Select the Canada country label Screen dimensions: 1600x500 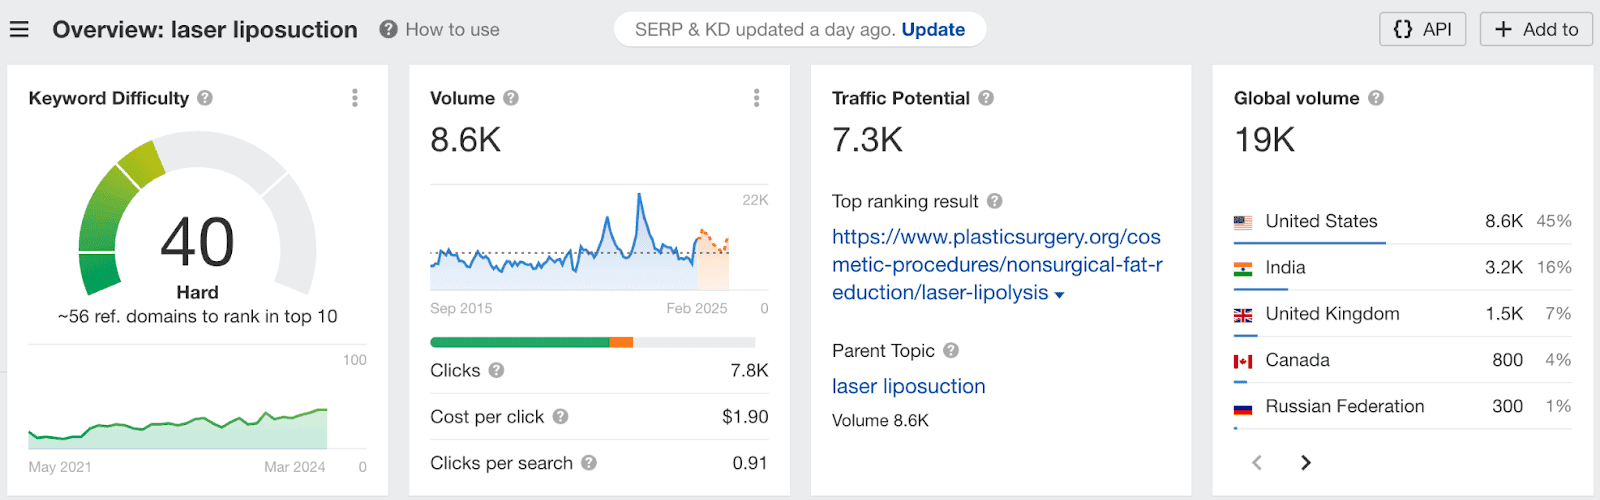click(1297, 360)
